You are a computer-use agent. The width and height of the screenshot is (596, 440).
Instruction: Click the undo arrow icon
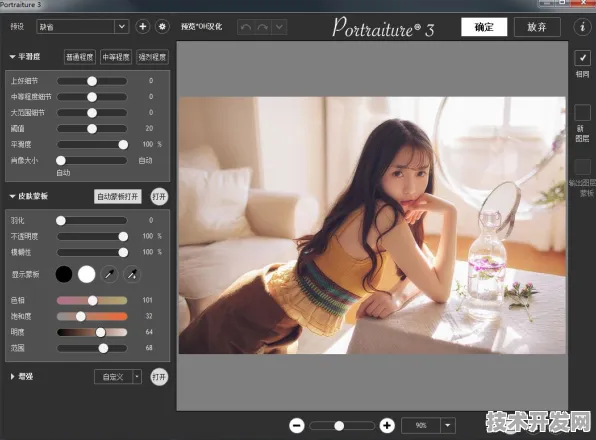pos(246,27)
